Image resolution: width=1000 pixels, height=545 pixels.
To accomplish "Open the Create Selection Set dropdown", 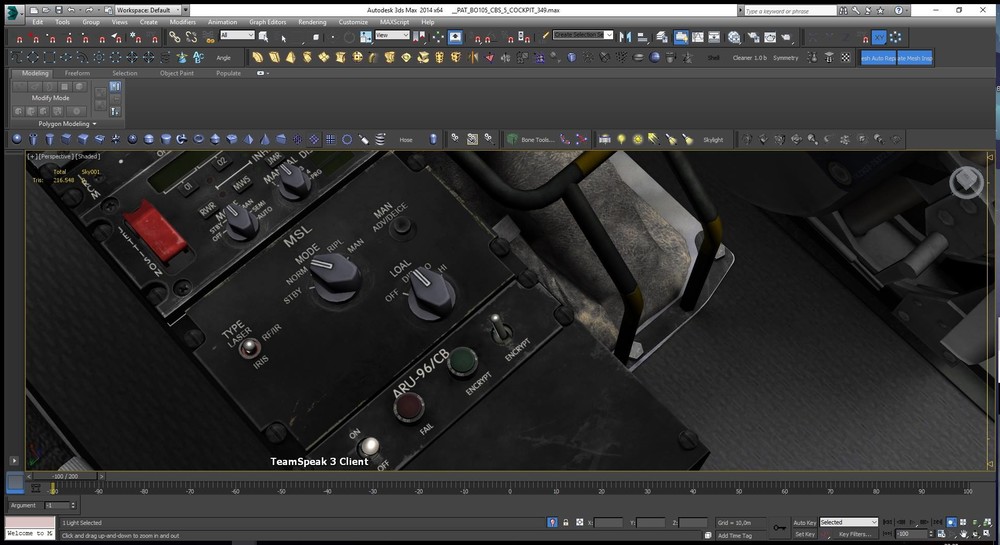I will (x=582, y=35).
